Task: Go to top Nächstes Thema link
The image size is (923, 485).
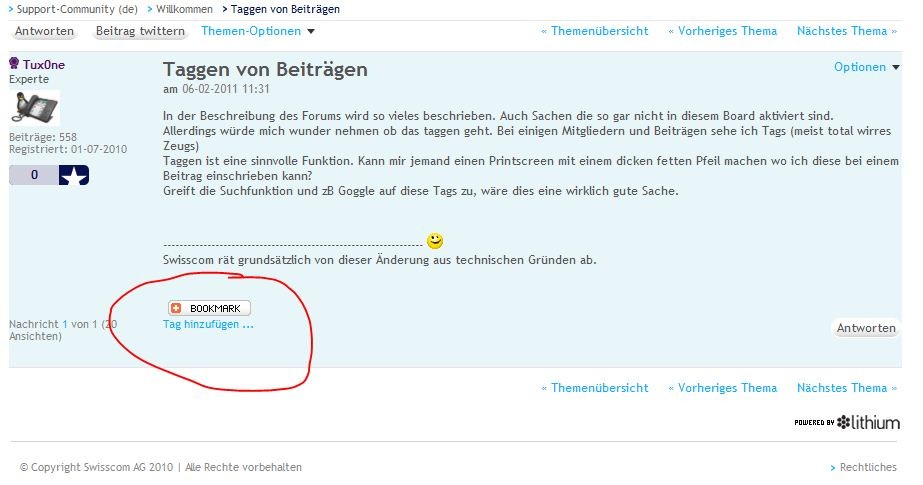Action: (x=842, y=31)
